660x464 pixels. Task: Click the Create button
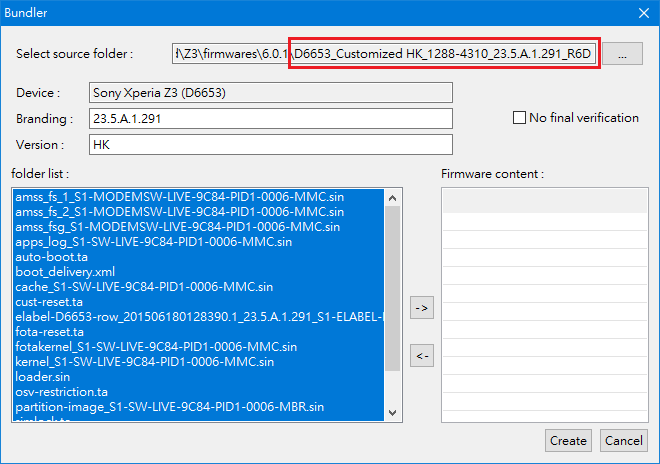tap(568, 440)
